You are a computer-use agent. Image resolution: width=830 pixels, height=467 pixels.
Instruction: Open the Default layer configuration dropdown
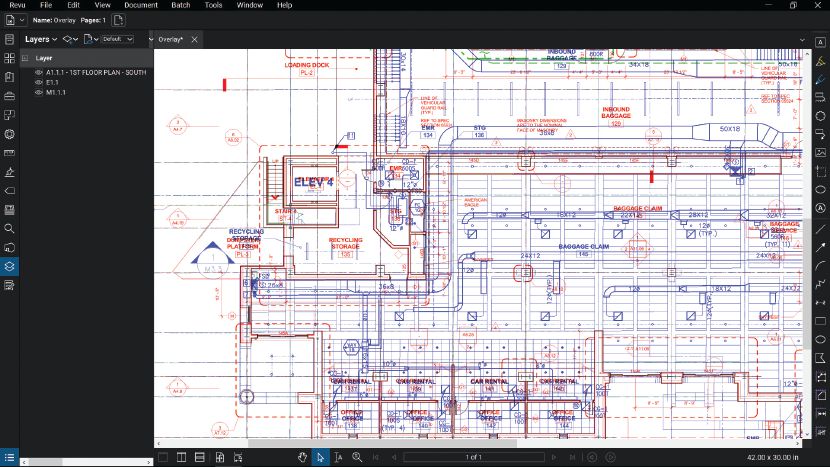(x=116, y=39)
